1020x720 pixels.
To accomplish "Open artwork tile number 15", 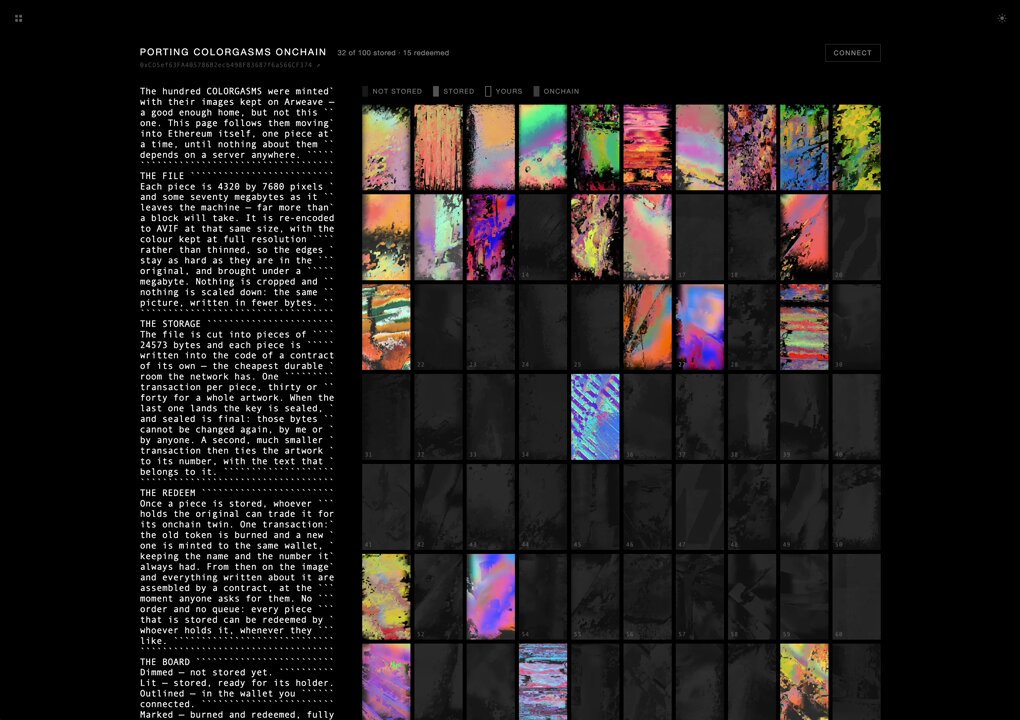I will [595, 237].
